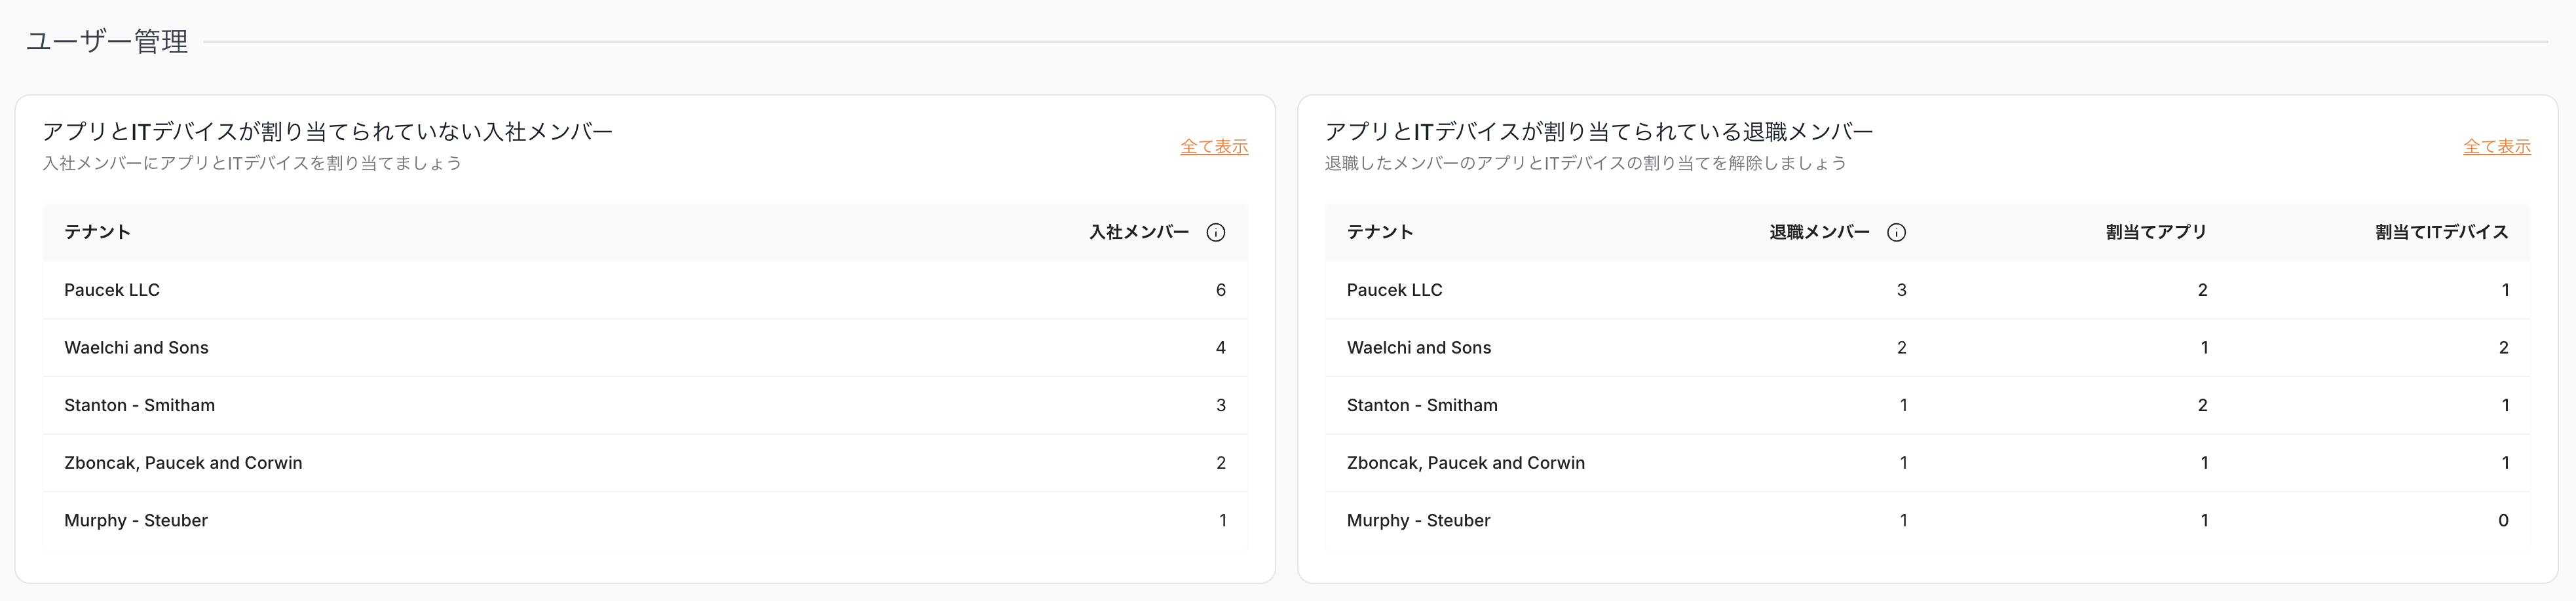Select Paucek LLC row in 入社メンバー table

coord(112,290)
